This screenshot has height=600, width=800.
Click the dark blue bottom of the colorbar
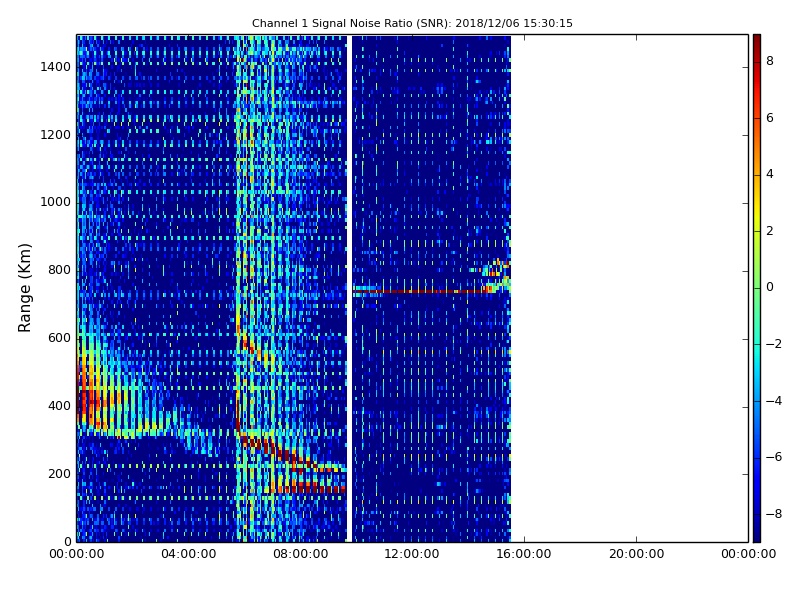click(x=757, y=531)
